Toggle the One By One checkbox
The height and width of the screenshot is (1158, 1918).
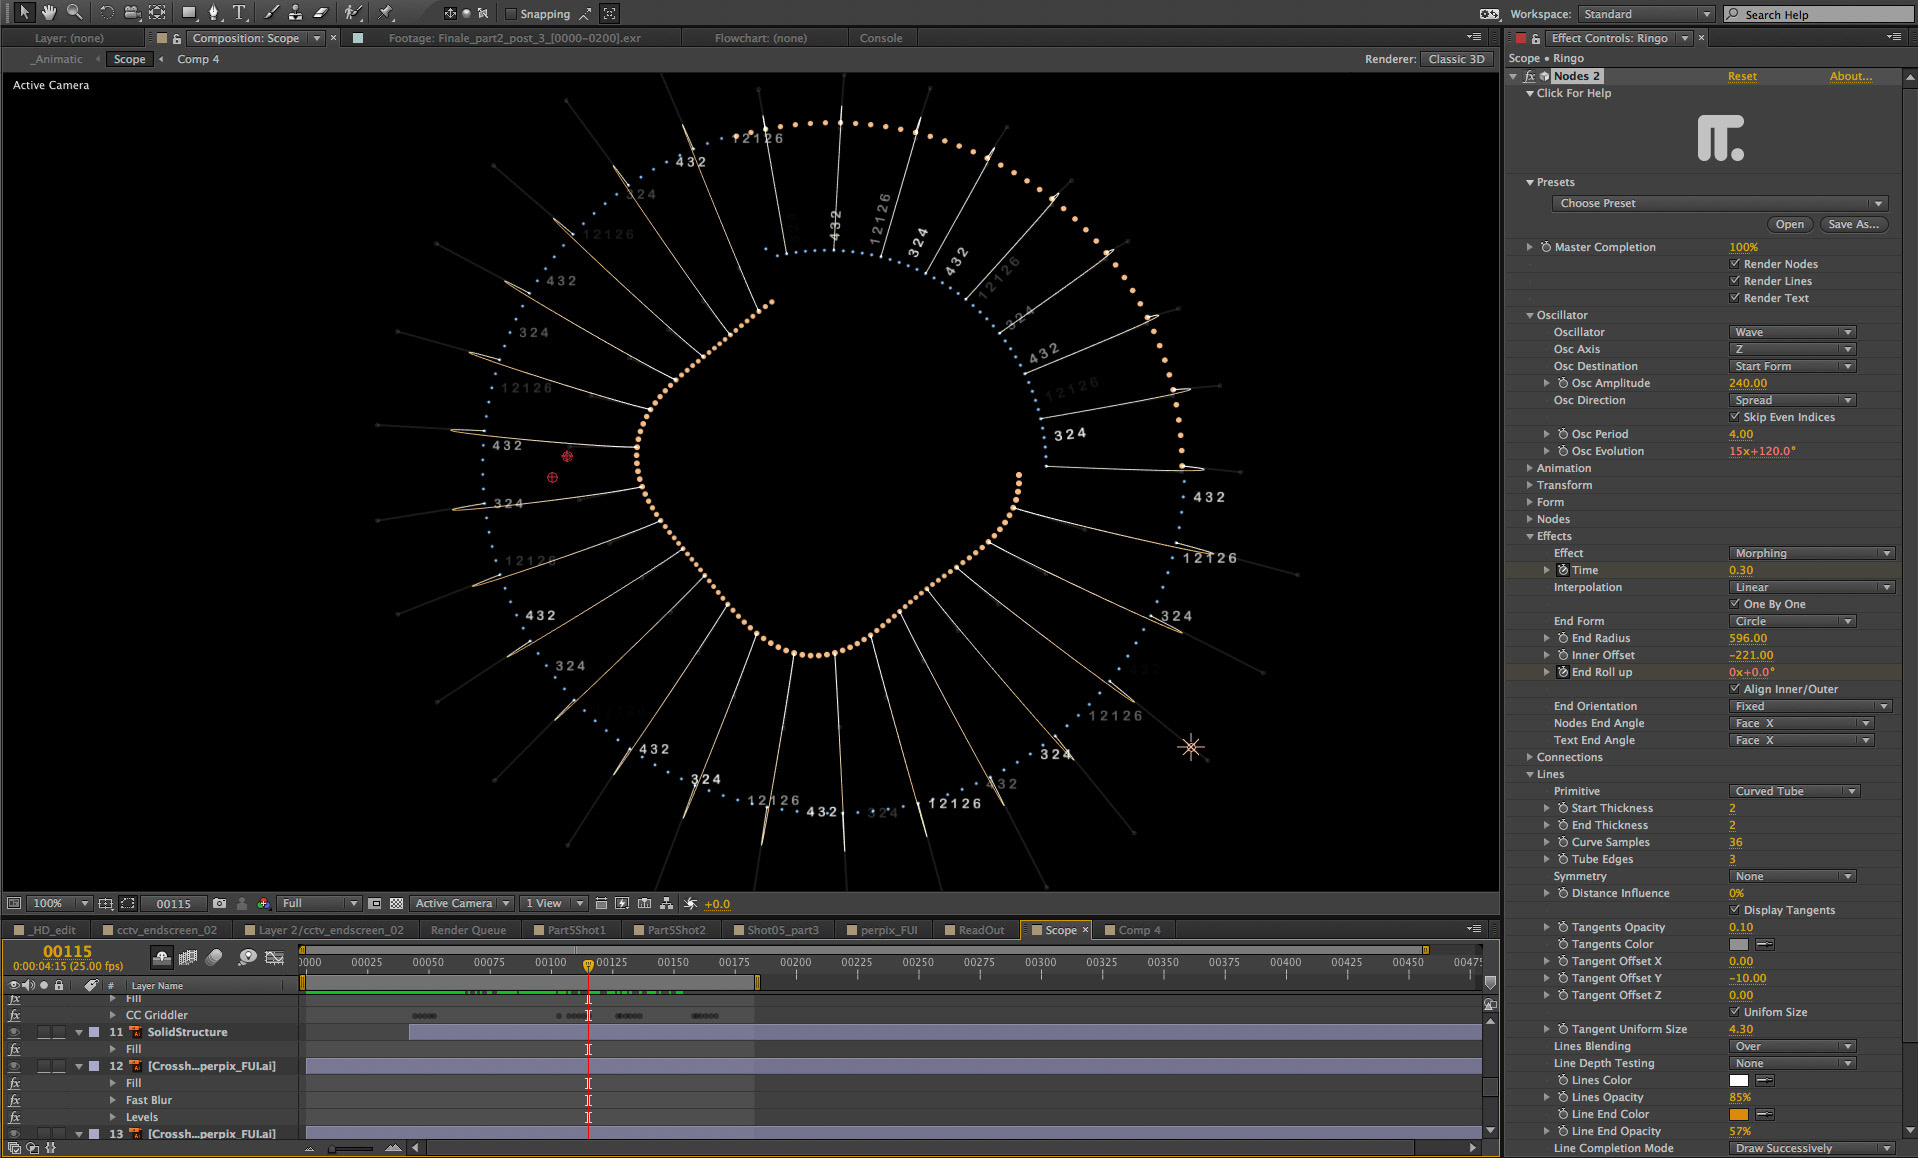pos(1735,604)
